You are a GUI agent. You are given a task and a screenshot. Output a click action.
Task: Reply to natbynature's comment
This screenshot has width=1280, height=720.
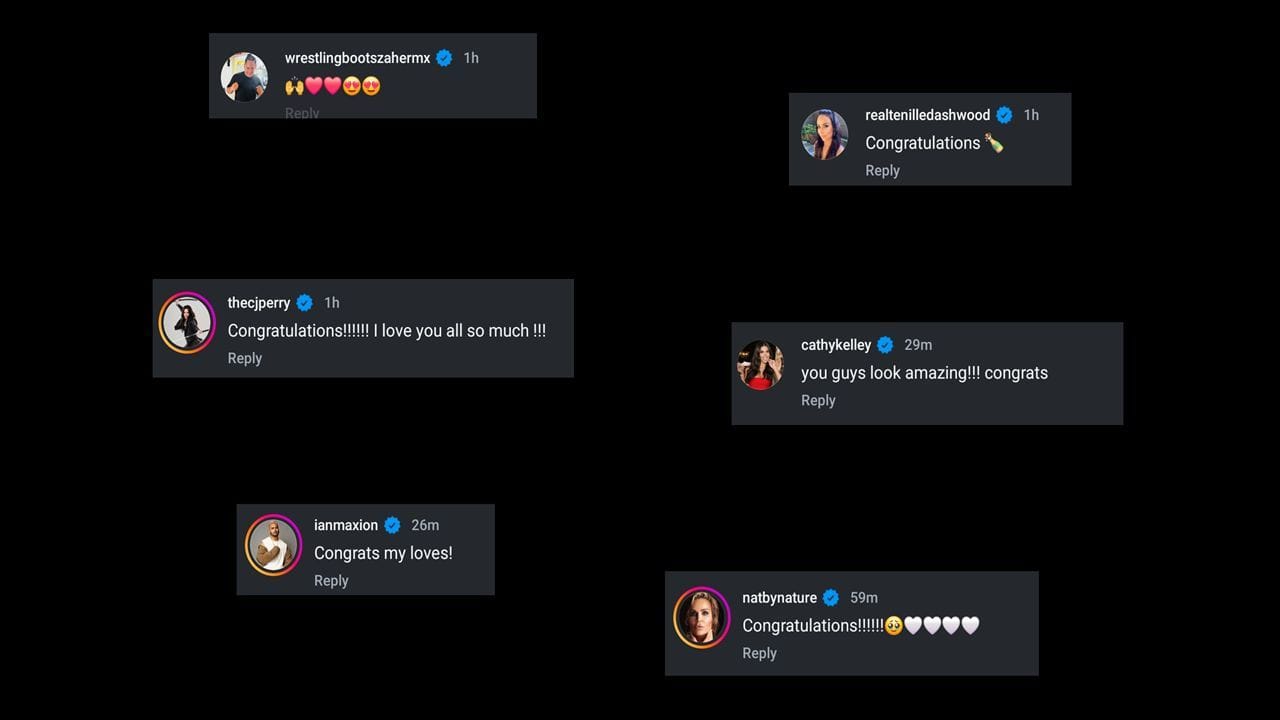pyautogui.click(x=759, y=652)
